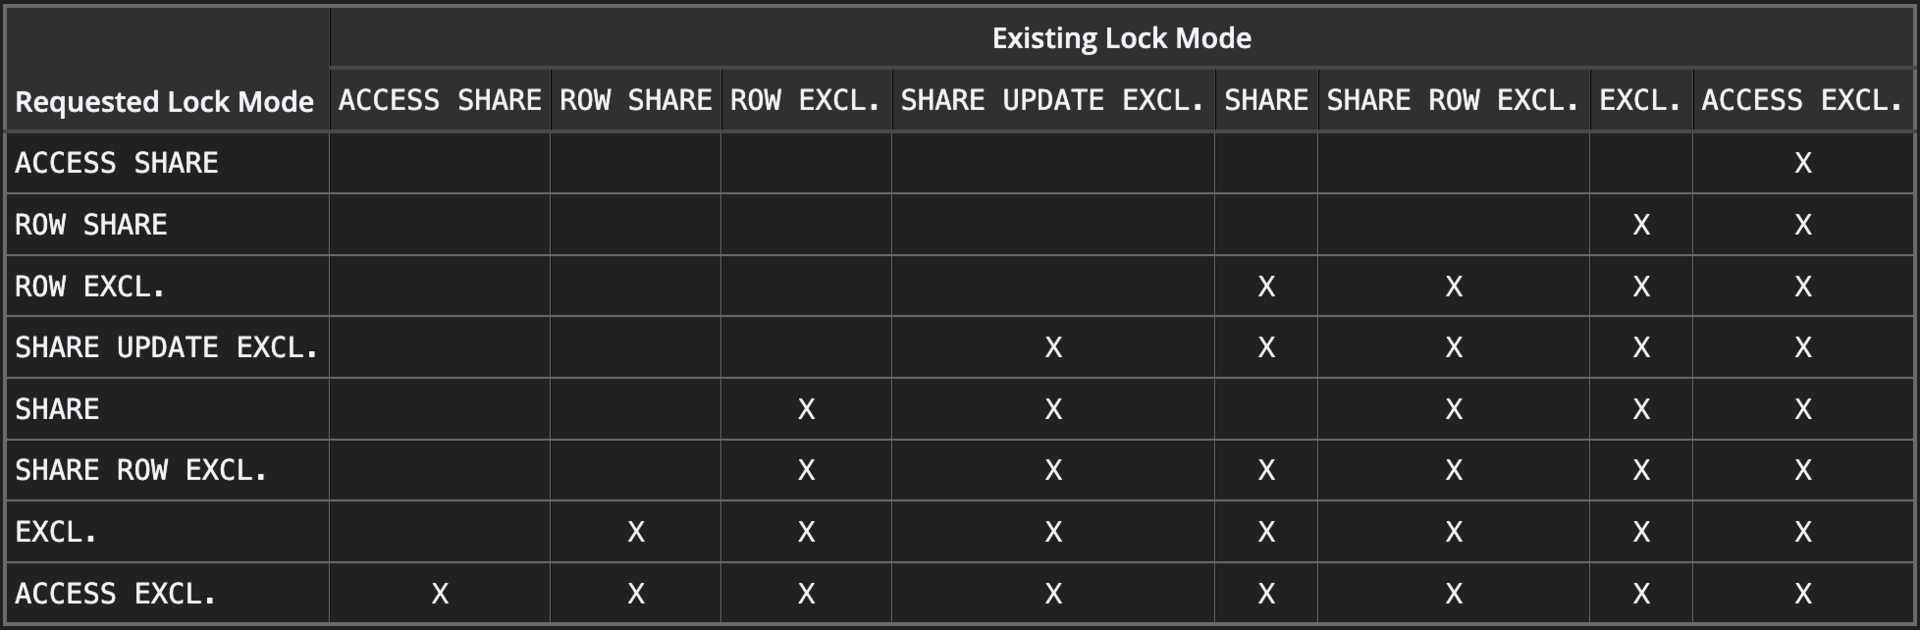Click X in SHARE row, ROW EXCL. column
This screenshot has height=630, width=1920.
[806, 409]
